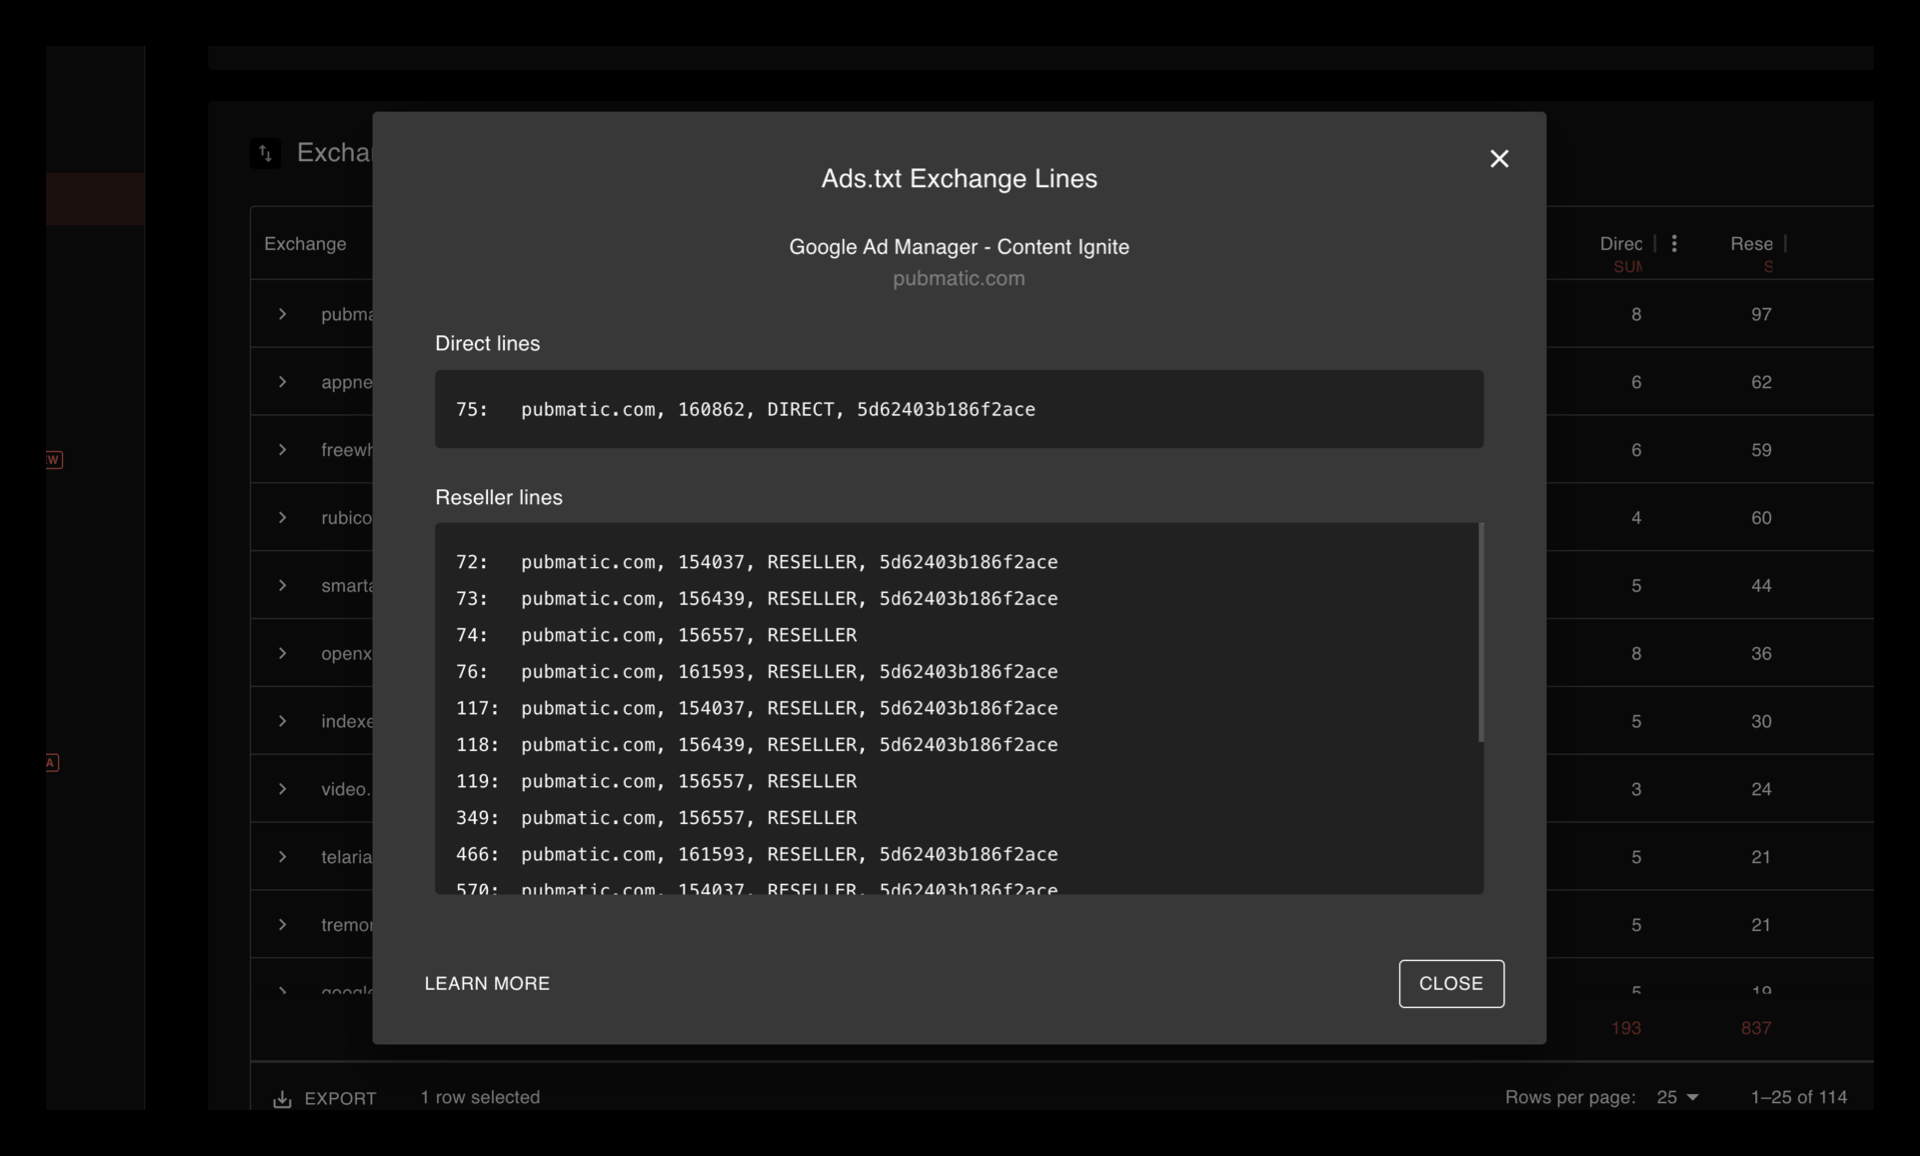1920x1156 pixels.
Task: Click the Reseller lines heading
Action: pos(498,497)
